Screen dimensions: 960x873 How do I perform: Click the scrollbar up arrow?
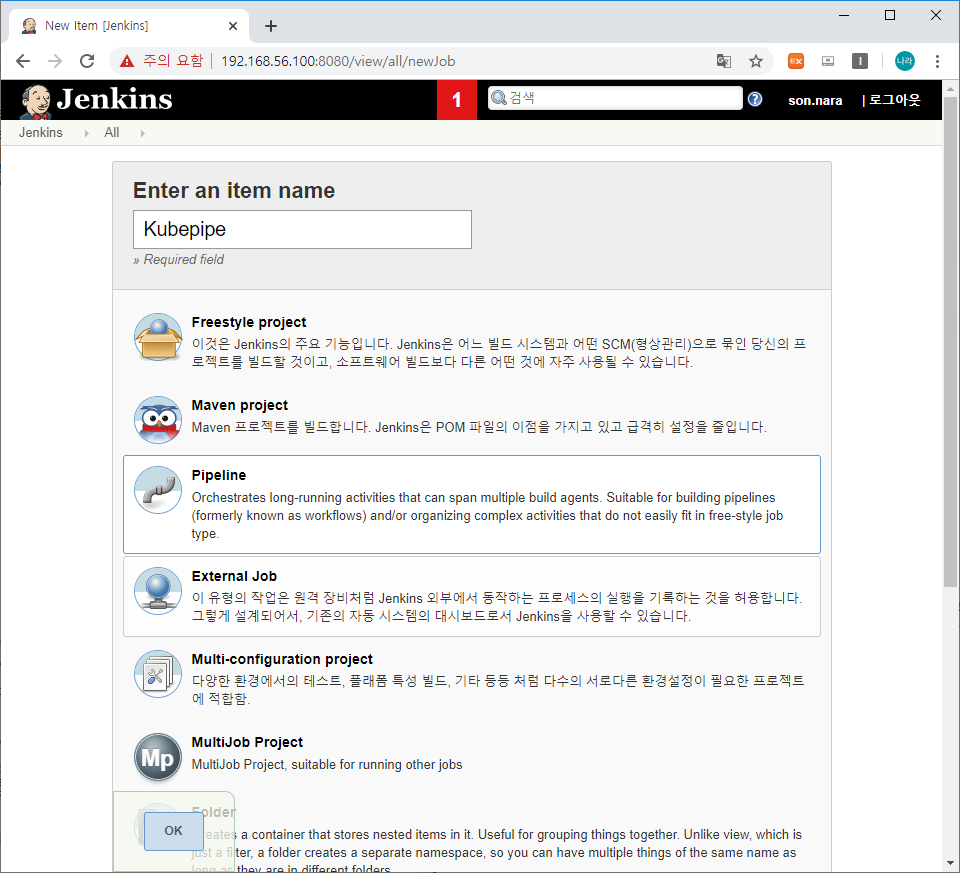950,89
